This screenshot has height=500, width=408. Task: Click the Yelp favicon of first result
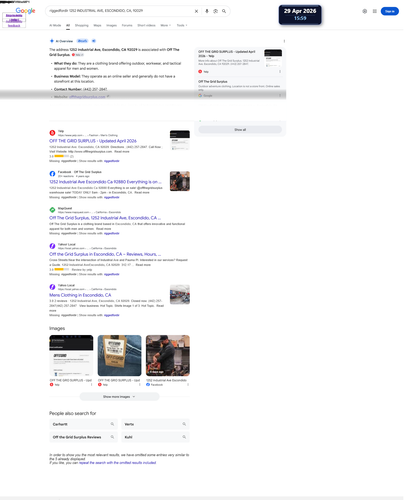[x=52, y=133]
